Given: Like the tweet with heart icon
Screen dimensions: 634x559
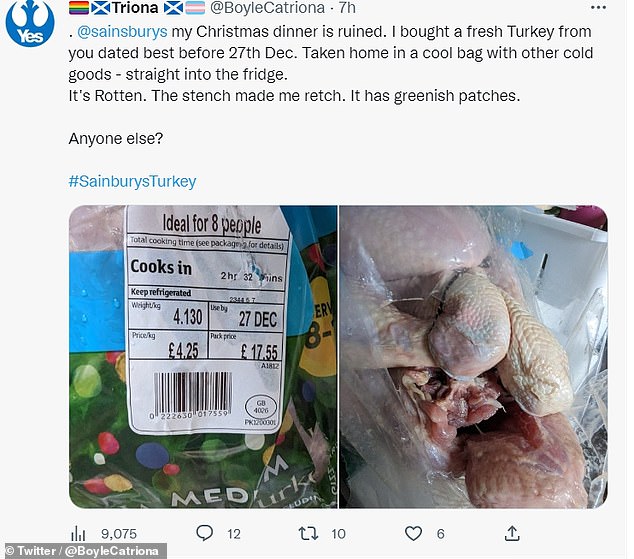Looking at the screenshot, I should (415, 534).
